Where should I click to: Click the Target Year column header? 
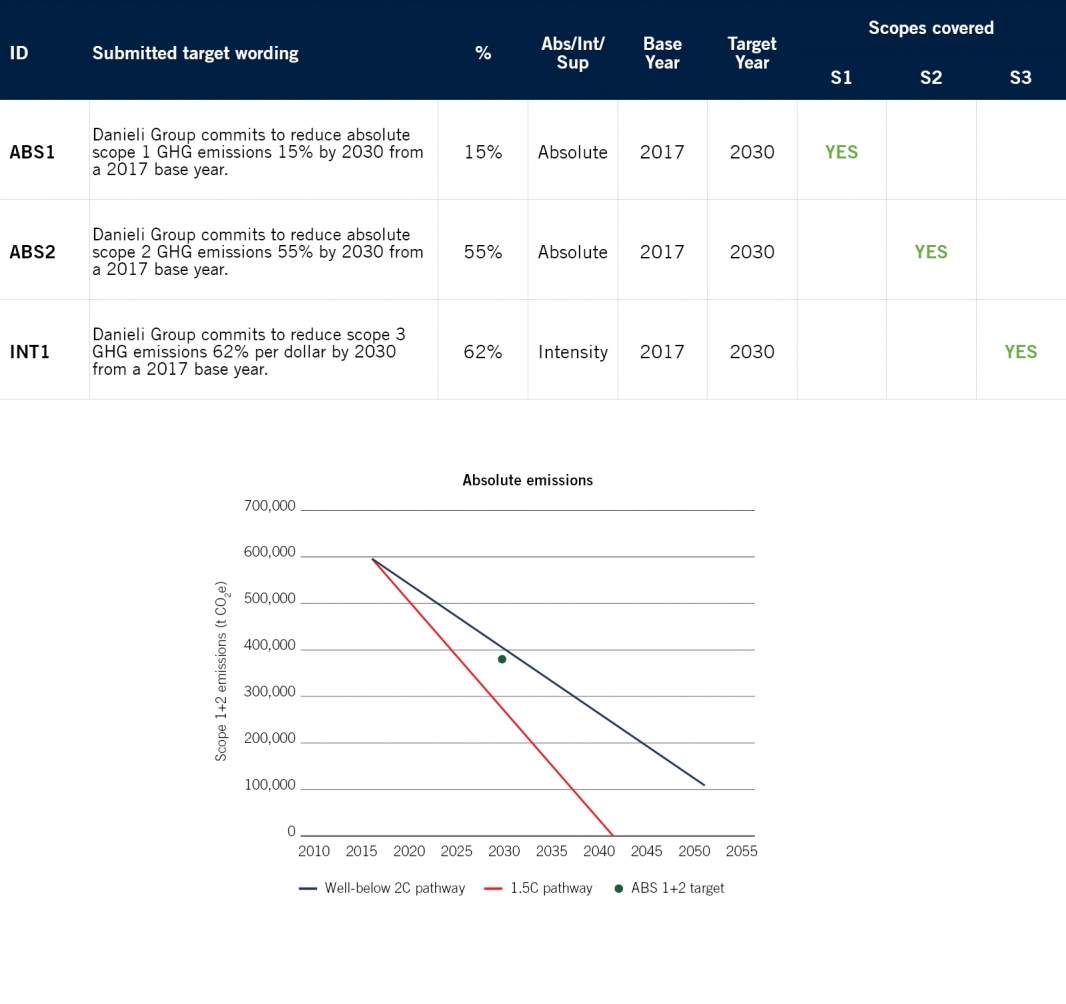tap(752, 53)
